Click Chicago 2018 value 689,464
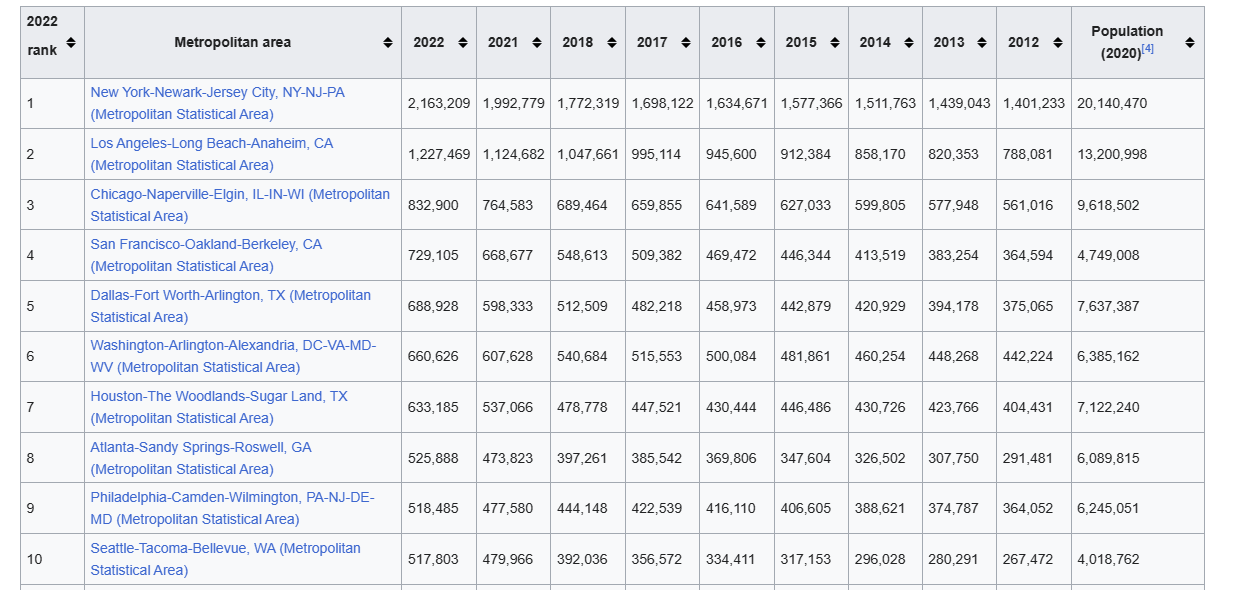This screenshot has width=1243, height=590. pyautogui.click(x=582, y=205)
